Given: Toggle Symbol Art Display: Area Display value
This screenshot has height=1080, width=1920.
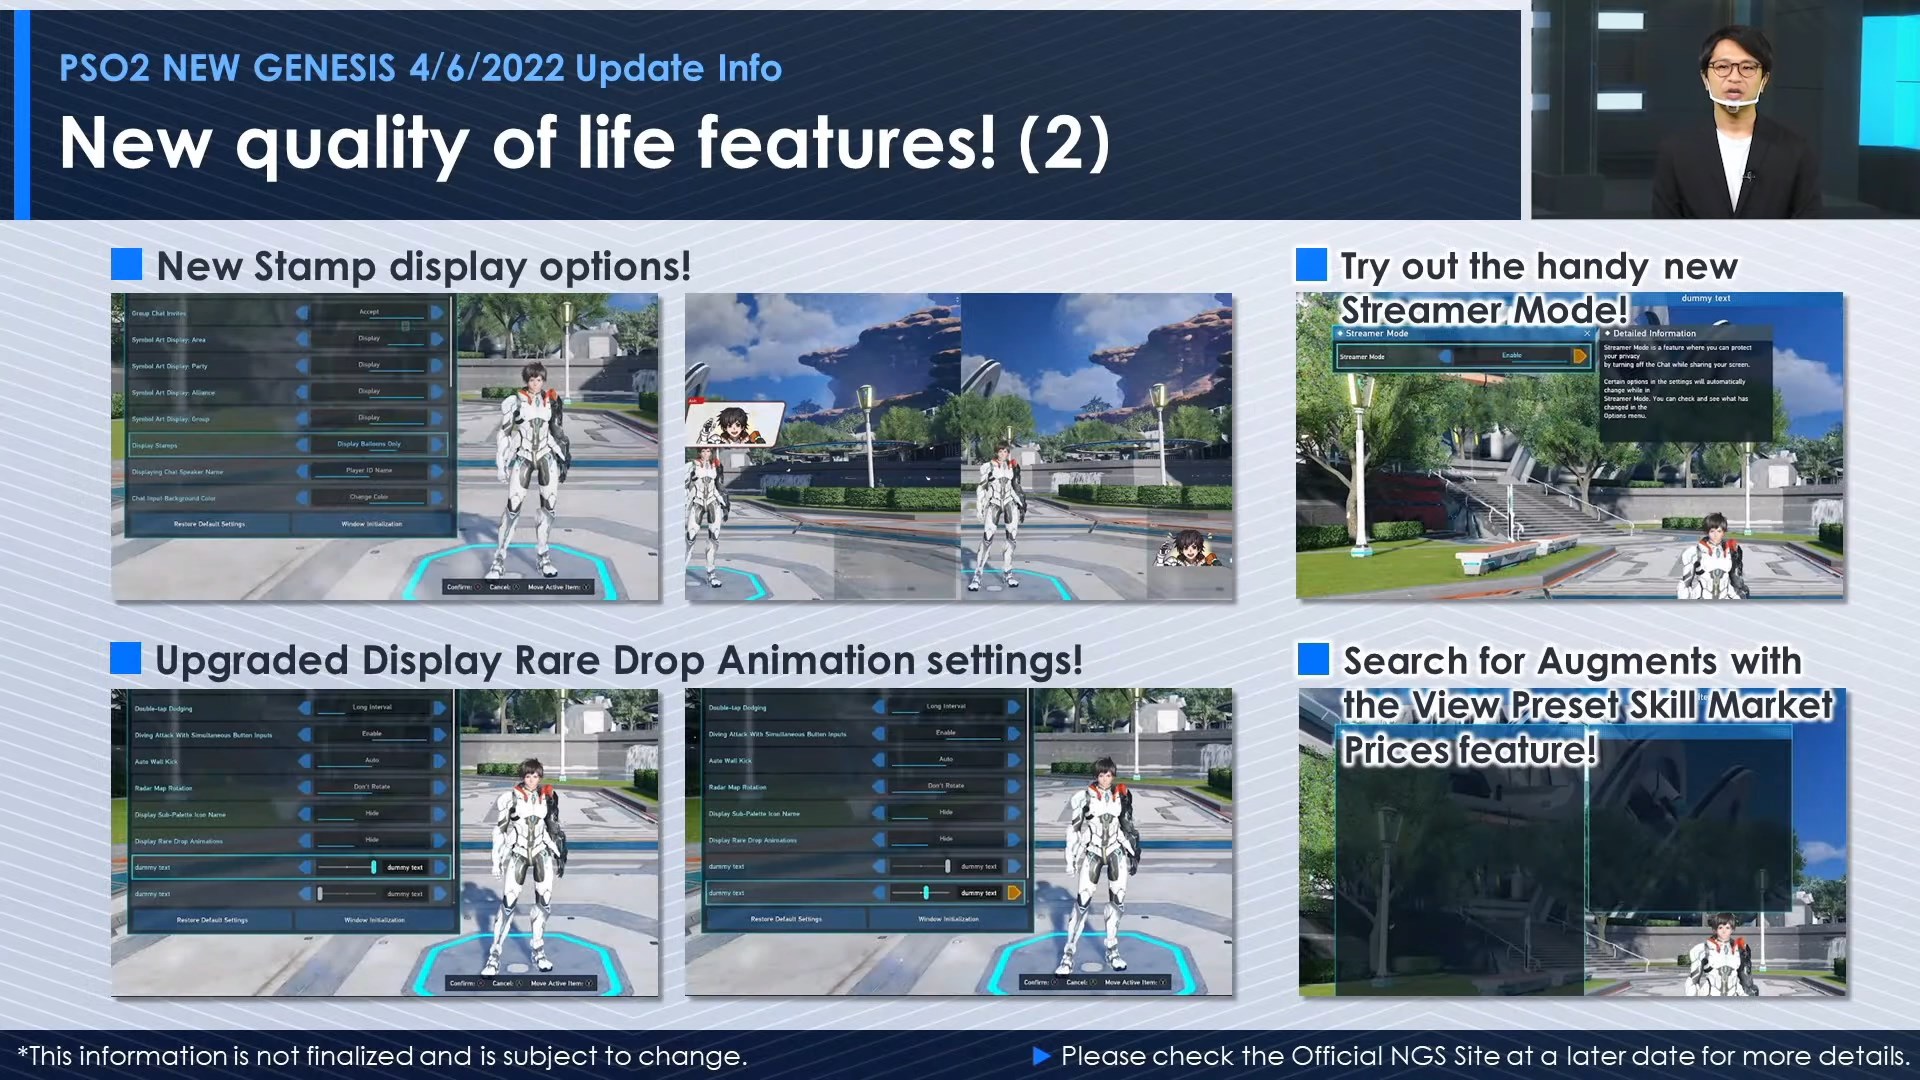Looking at the screenshot, I should pos(369,340).
